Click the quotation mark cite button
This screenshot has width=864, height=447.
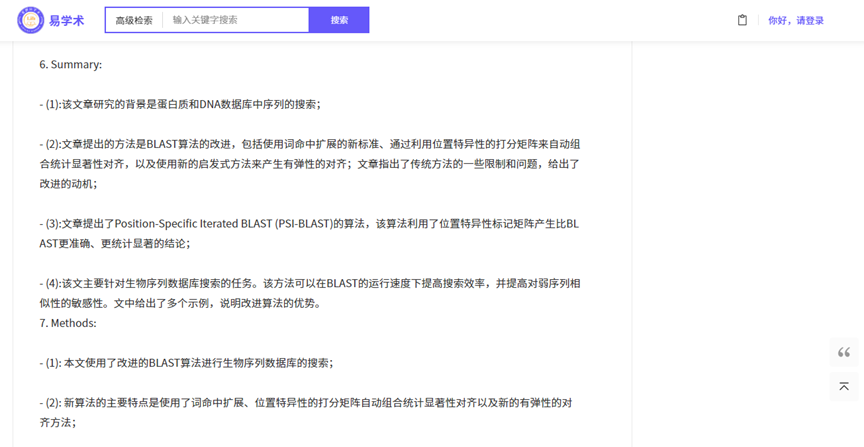pos(844,352)
